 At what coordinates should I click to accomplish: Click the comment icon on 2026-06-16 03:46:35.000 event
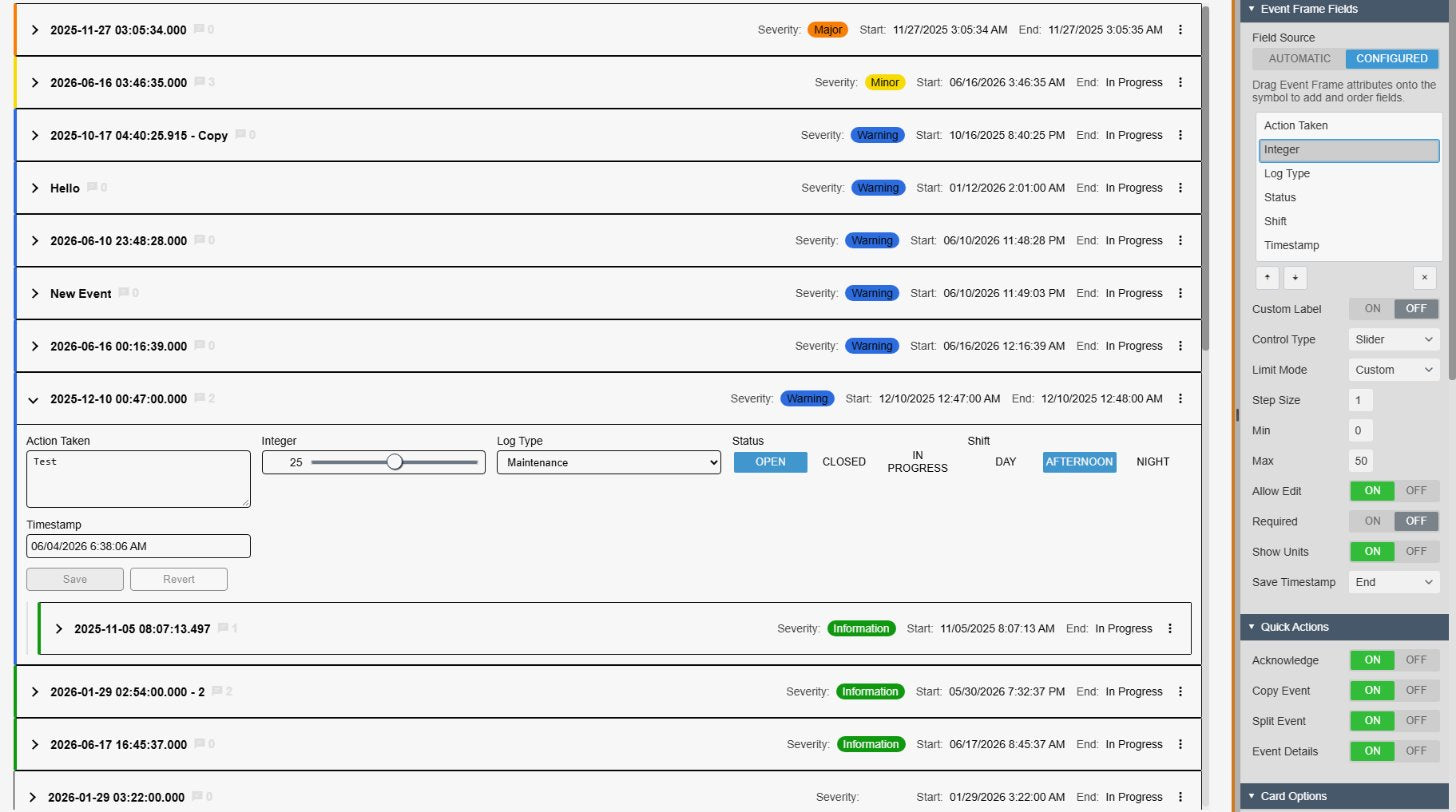coord(199,82)
